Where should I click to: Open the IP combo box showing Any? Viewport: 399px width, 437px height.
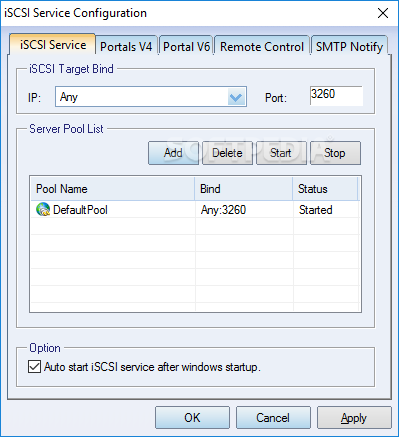coord(151,97)
